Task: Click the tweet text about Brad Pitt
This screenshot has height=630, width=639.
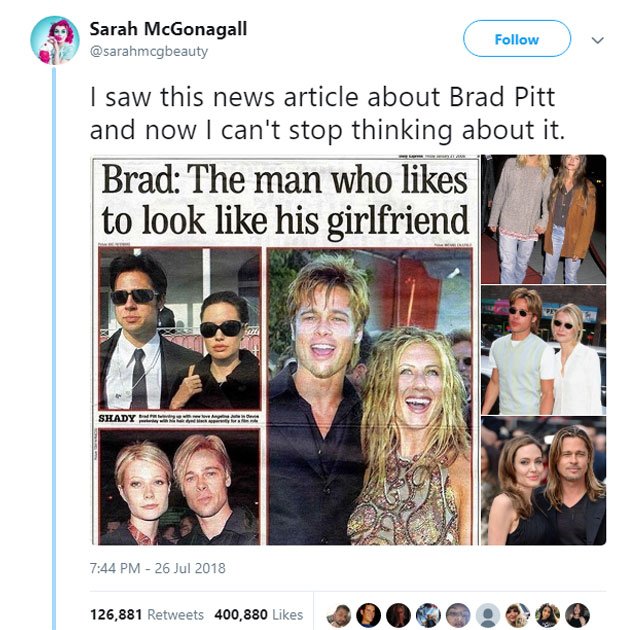Action: [328, 113]
